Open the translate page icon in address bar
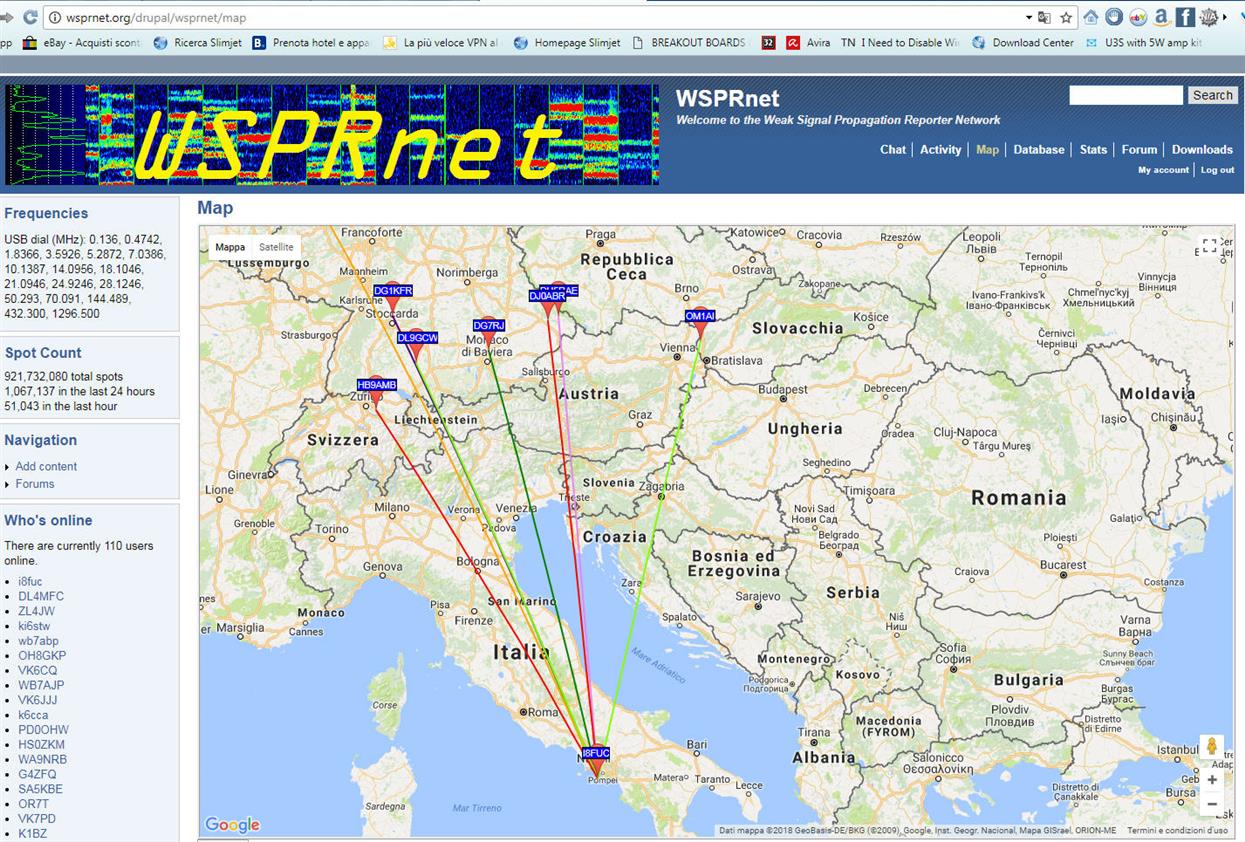The height and width of the screenshot is (842, 1245). (x=1045, y=17)
